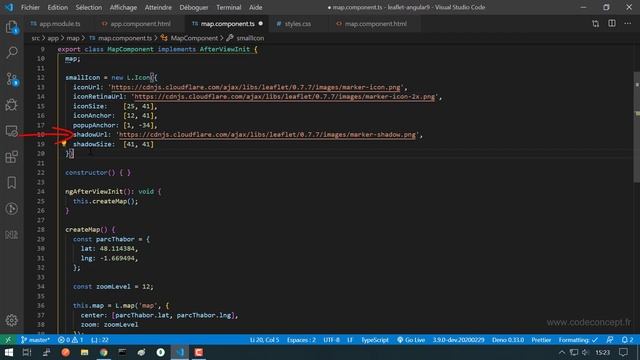Image resolution: width=640 pixels, height=360 pixels.
Task: Change indentation via Espaces : 2
Action: (x=301, y=340)
